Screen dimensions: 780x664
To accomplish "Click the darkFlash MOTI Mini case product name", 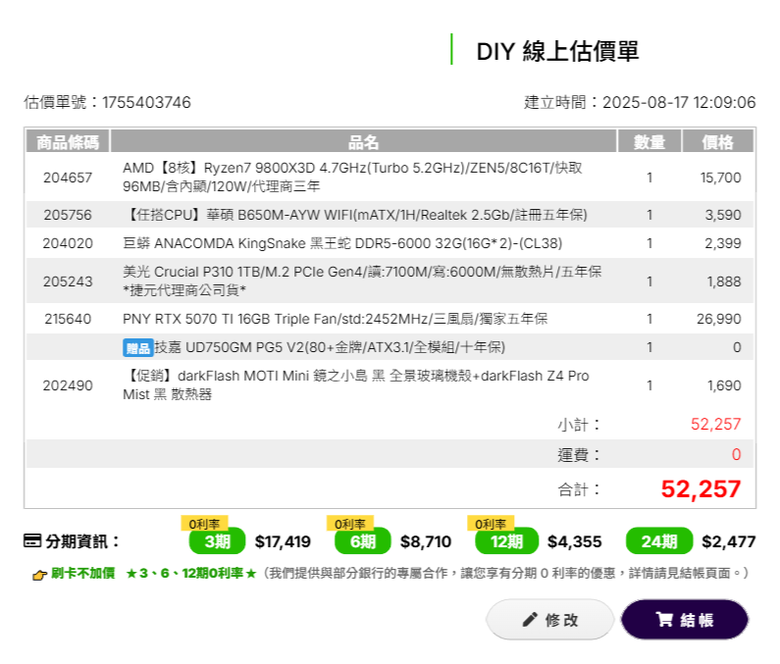I will [x=356, y=385].
